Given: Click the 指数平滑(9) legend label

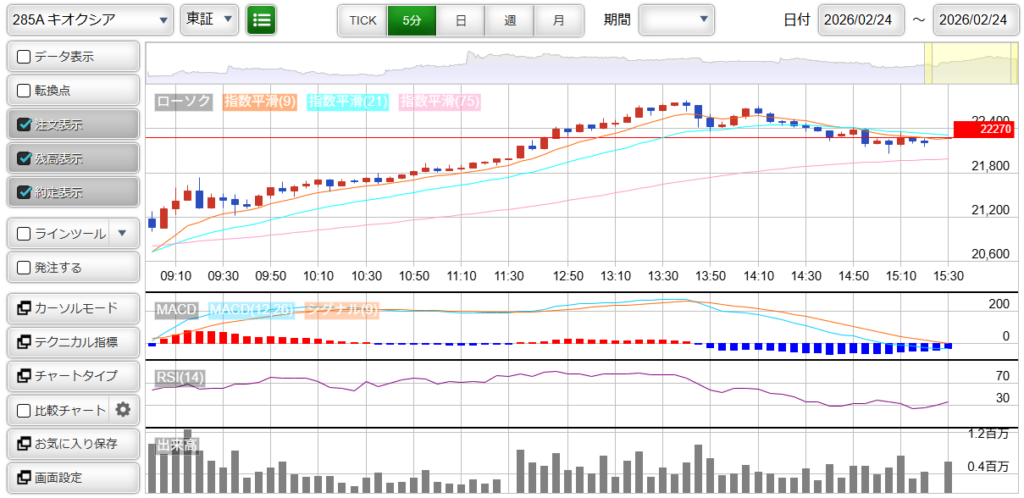Looking at the screenshot, I should tap(259, 101).
